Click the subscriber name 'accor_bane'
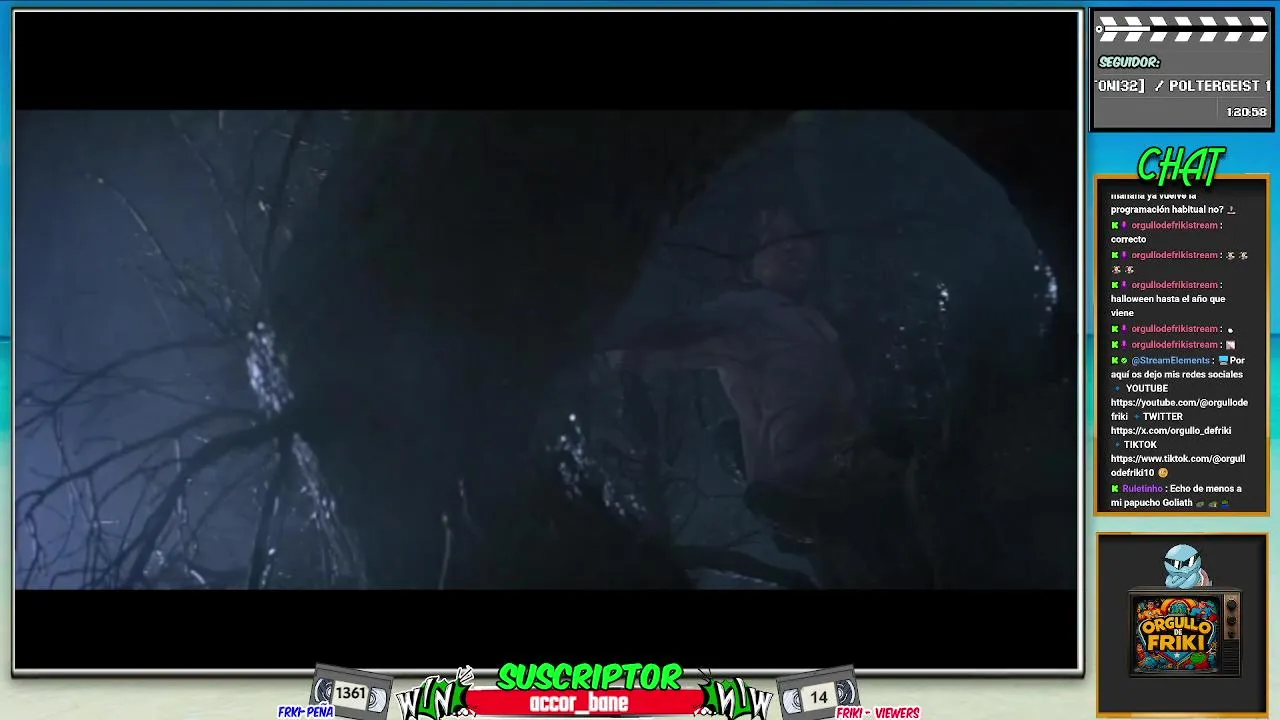Image resolution: width=1280 pixels, height=720 pixels. coord(579,703)
